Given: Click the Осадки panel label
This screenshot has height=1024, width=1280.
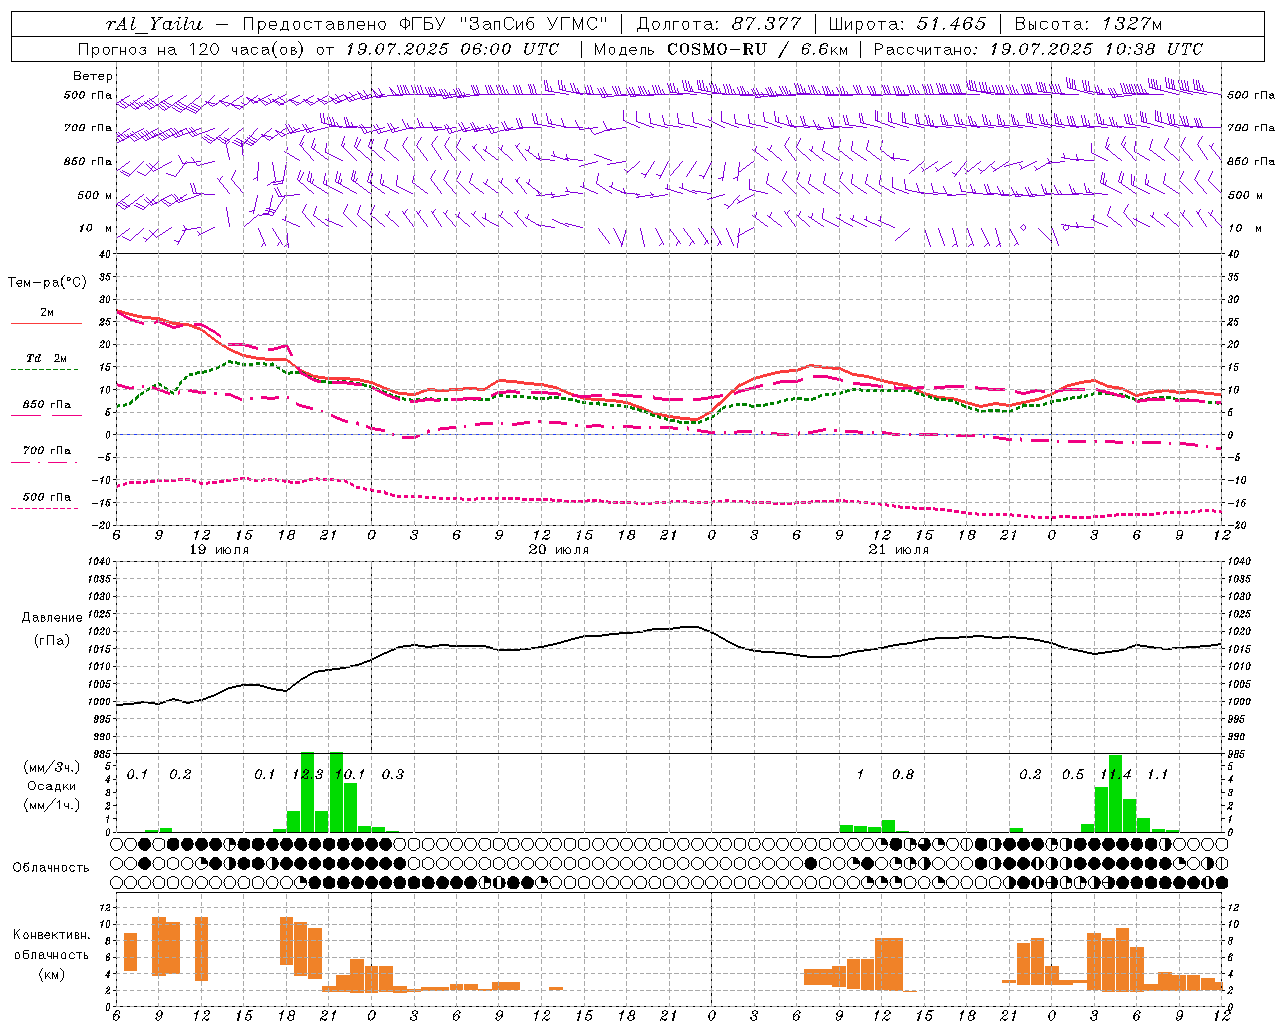Looking at the screenshot, I should point(51,786).
